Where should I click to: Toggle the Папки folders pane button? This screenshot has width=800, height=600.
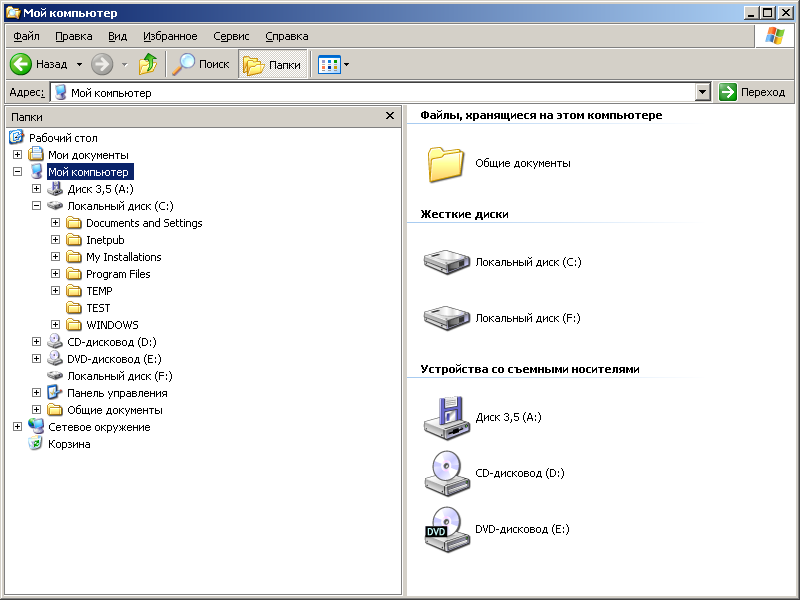coord(272,64)
